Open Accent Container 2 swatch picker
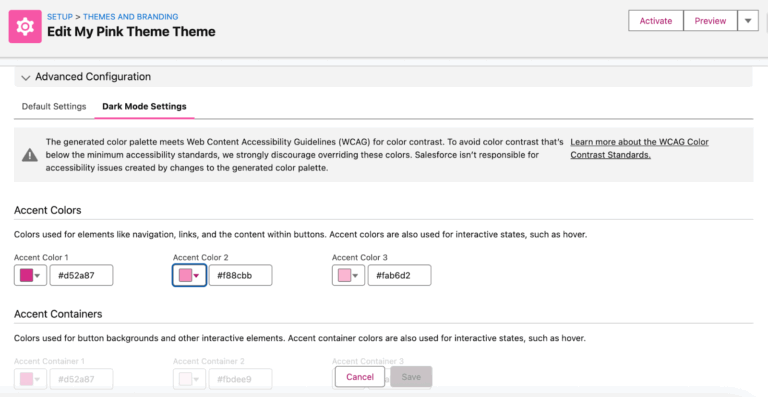Screen dimensions: 768x397 point(189,379)
